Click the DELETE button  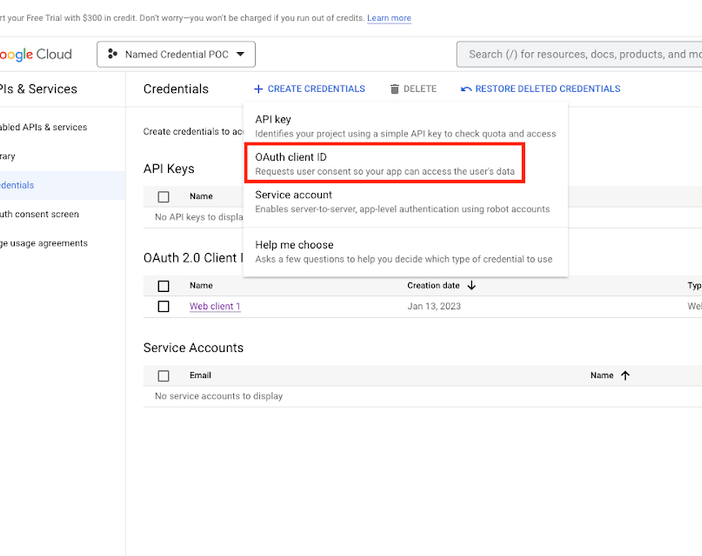point(413,89)
